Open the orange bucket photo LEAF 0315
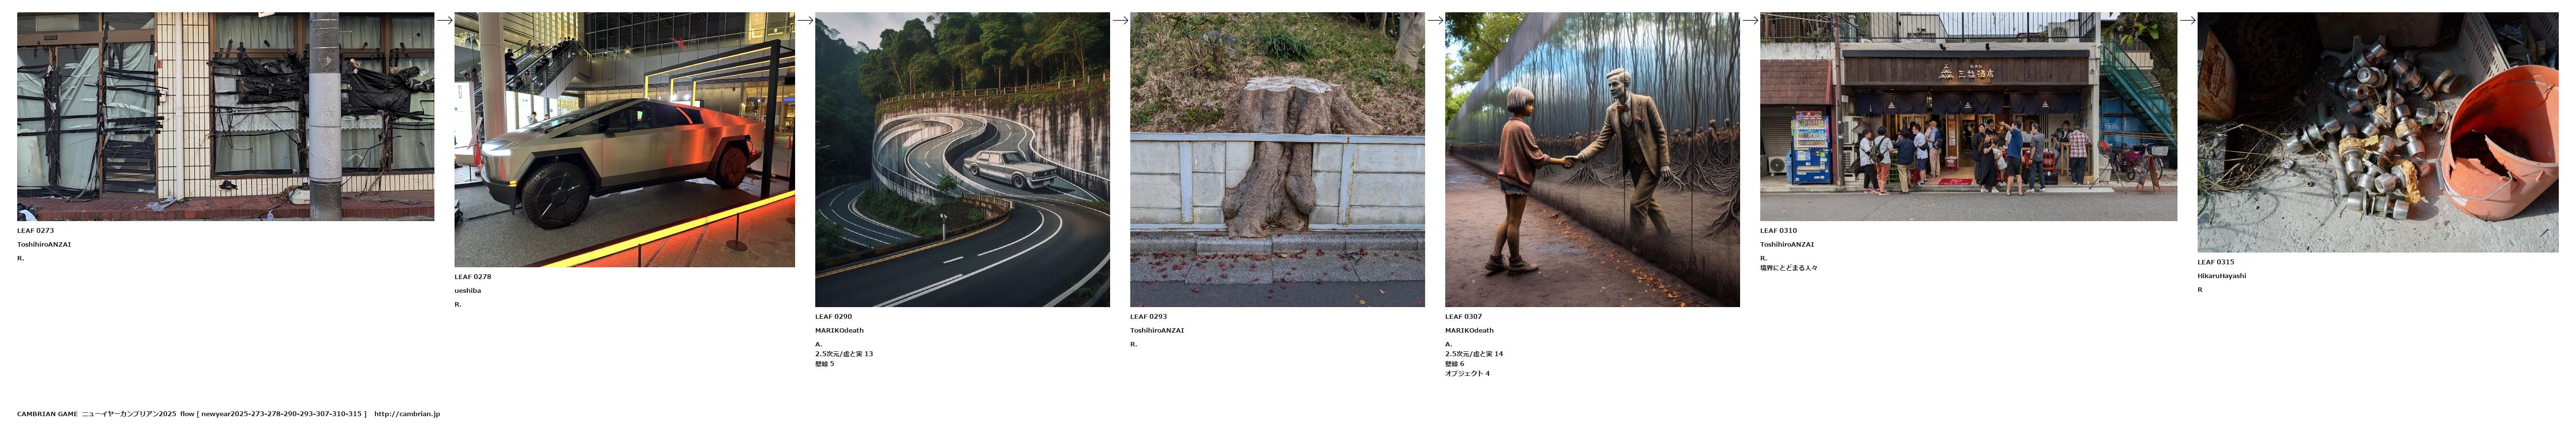 click(x=2377, y=132)
